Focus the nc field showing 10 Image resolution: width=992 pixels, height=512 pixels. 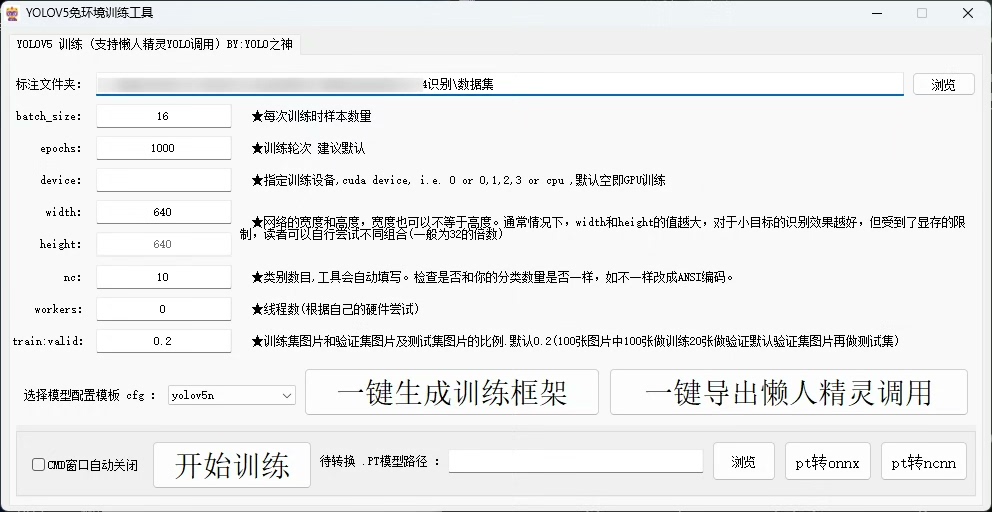(x=164, y=277)
